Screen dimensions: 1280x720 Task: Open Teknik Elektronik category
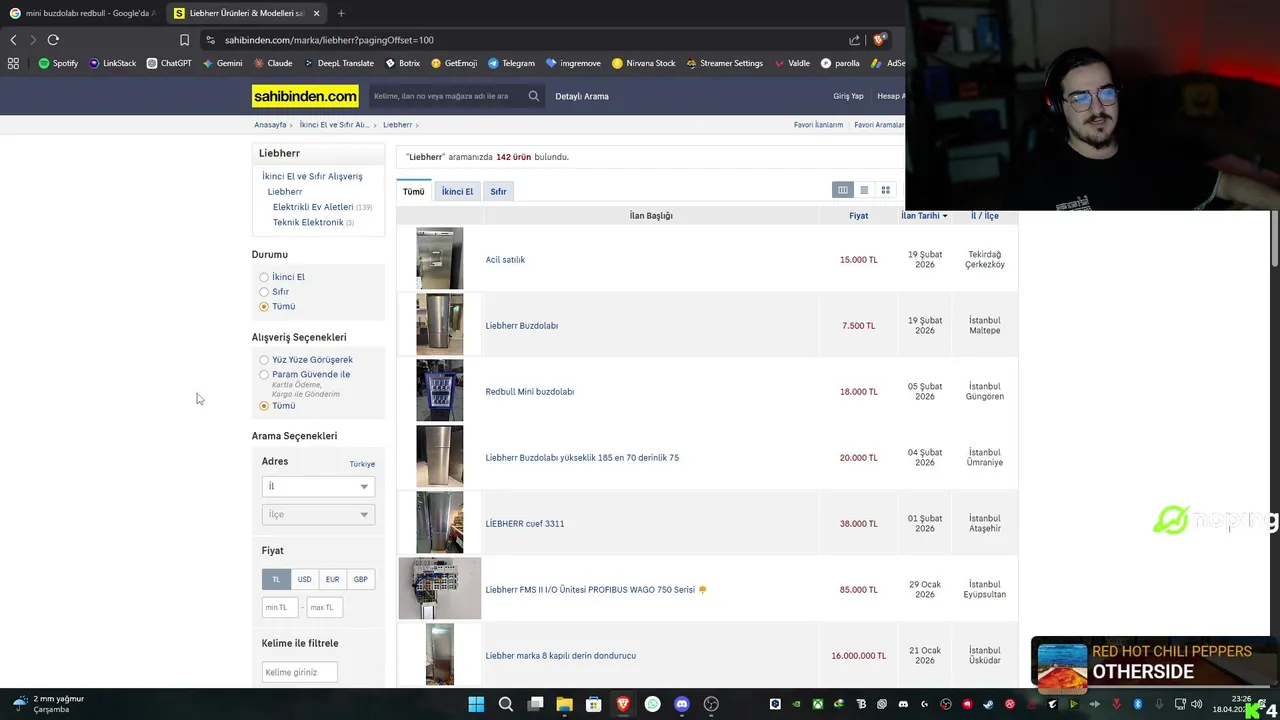click(308, 222)
